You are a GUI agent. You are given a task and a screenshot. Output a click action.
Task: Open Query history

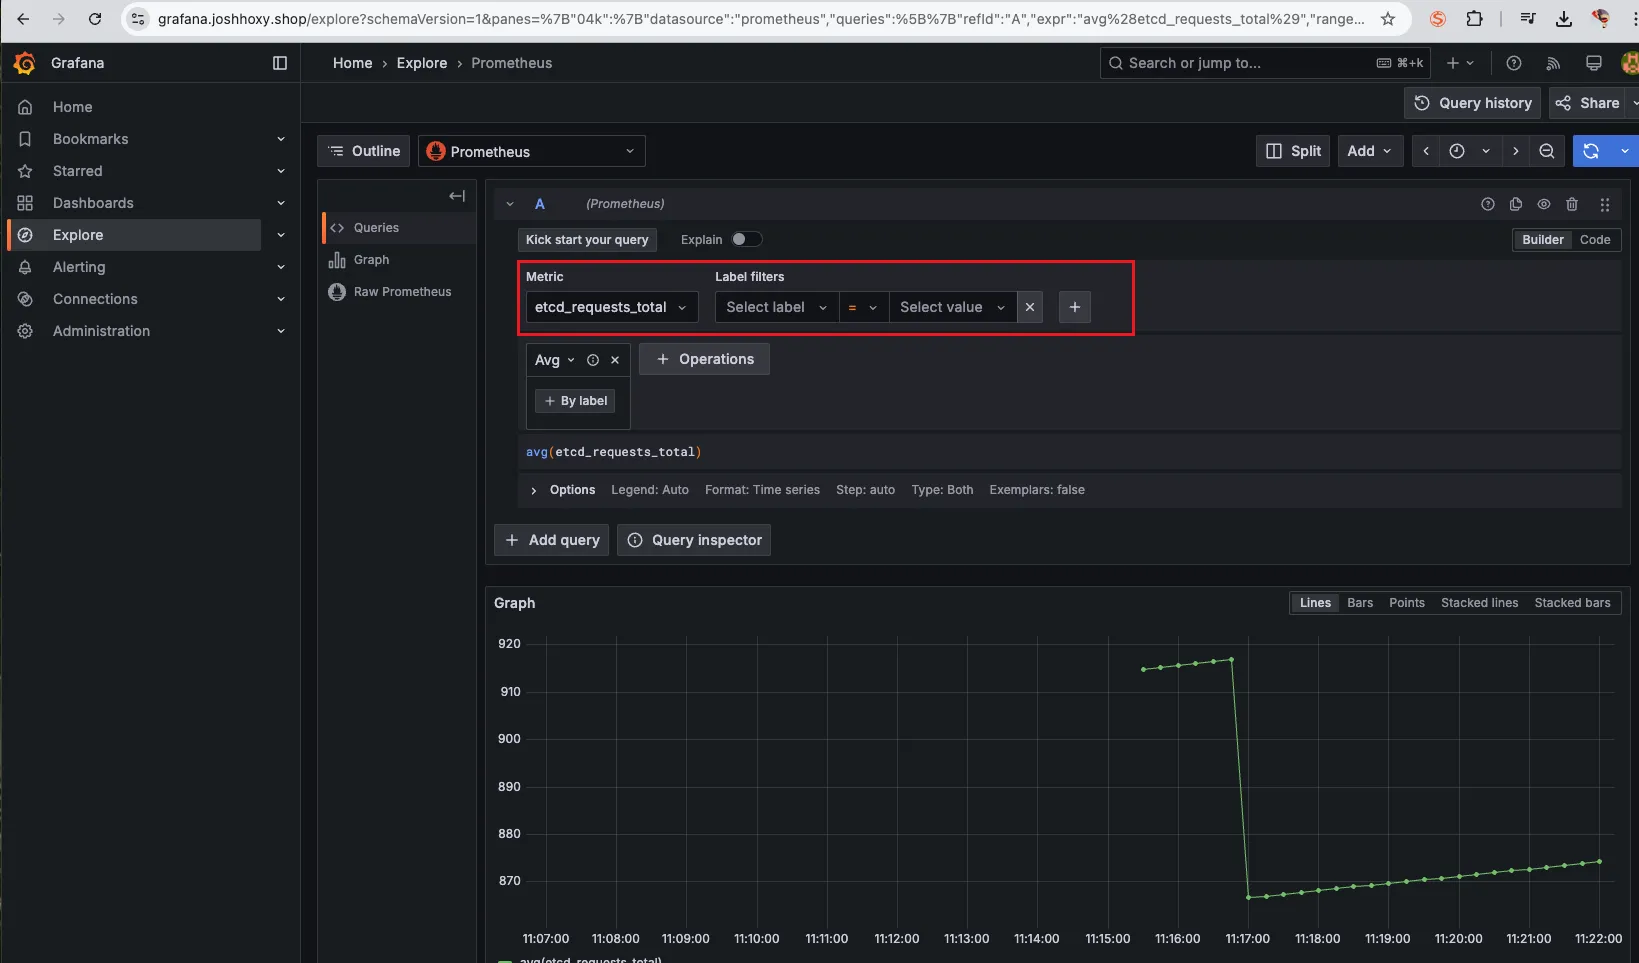pyautogui.click(x=1472, y=103)
